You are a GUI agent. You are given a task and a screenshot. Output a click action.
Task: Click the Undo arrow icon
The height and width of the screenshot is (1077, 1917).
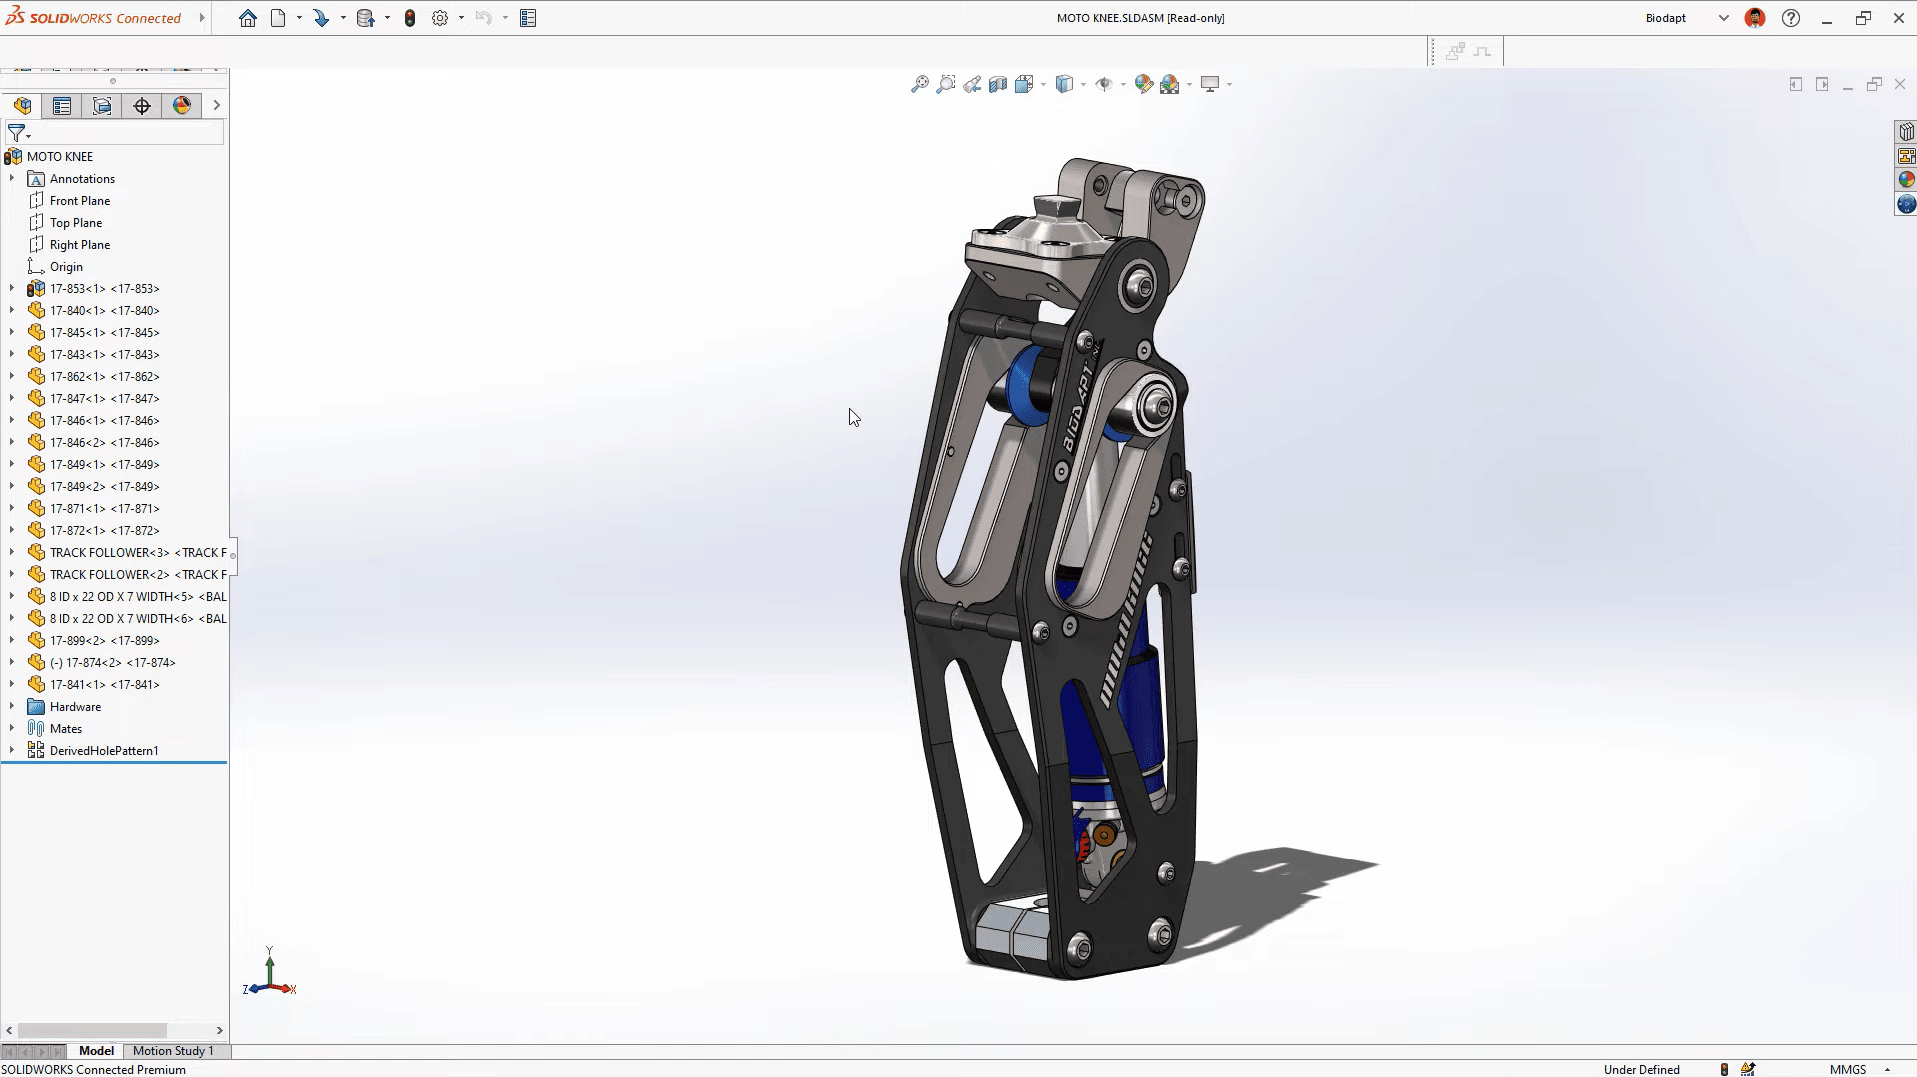[484, 18]
